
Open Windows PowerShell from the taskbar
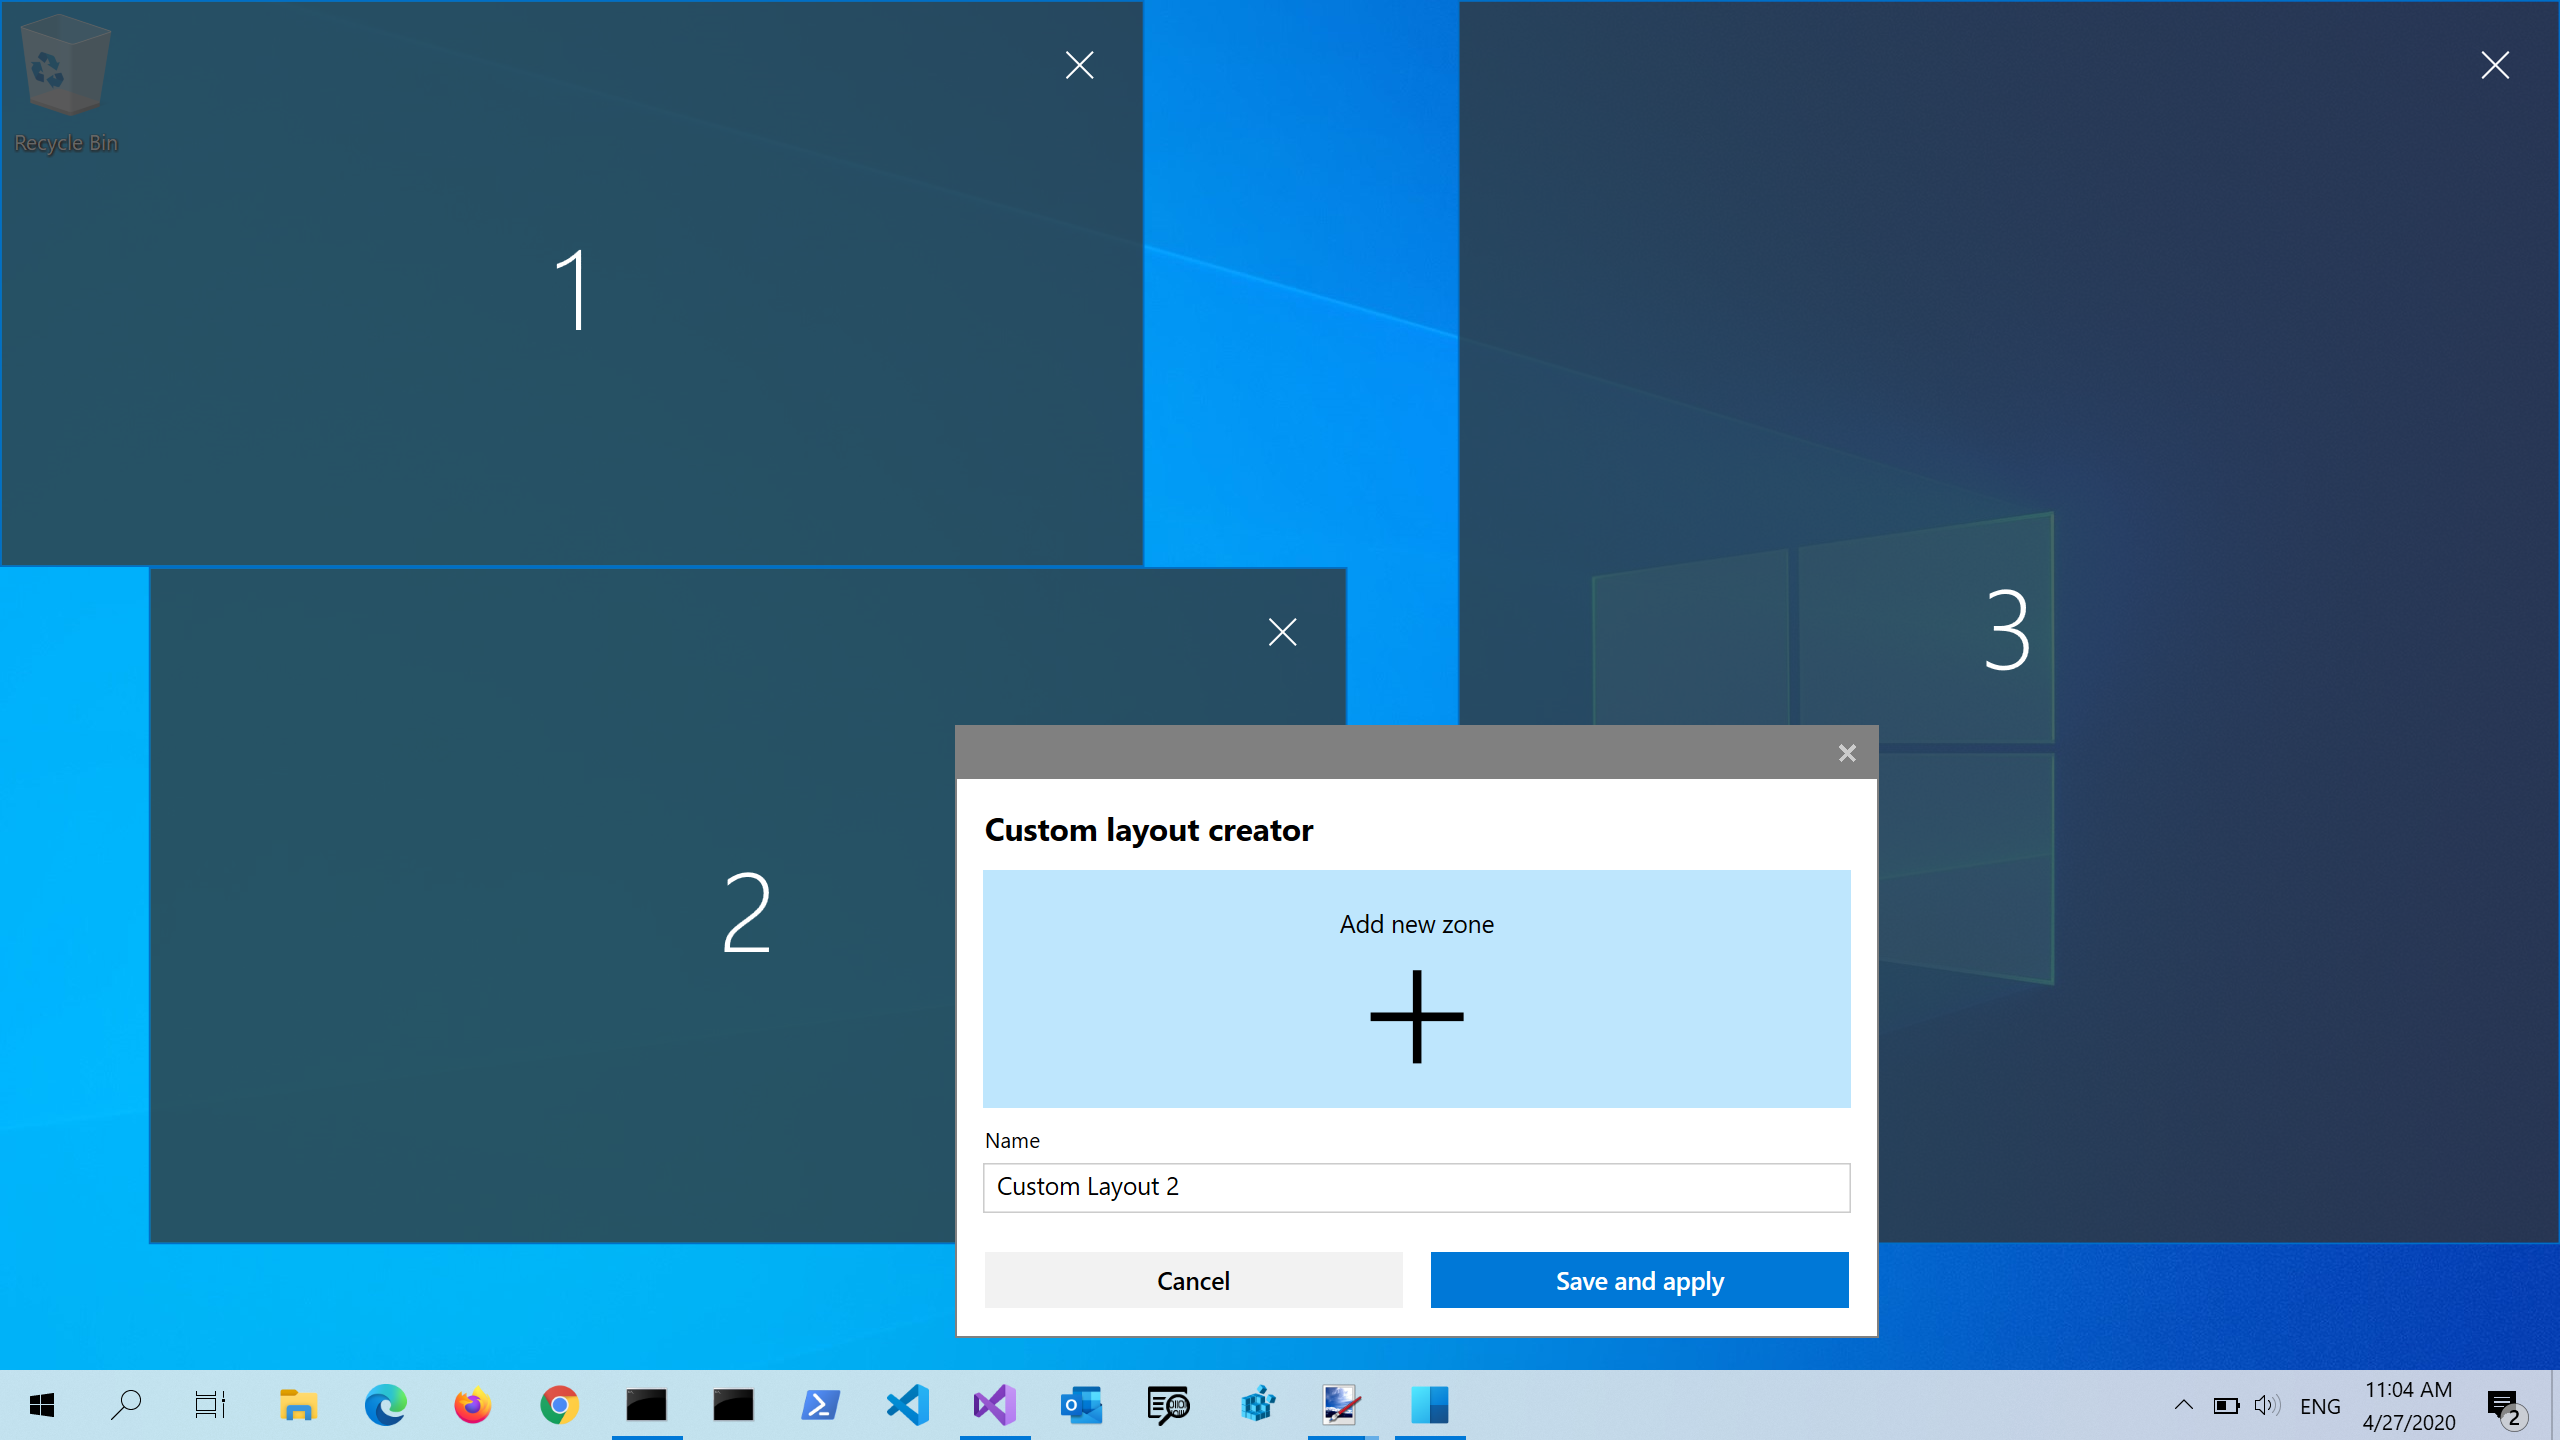[820, 1404]
